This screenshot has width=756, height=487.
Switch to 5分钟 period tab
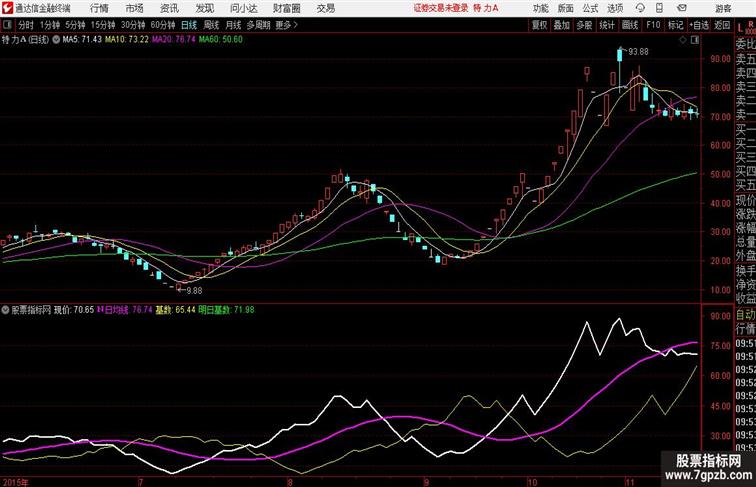75,25
